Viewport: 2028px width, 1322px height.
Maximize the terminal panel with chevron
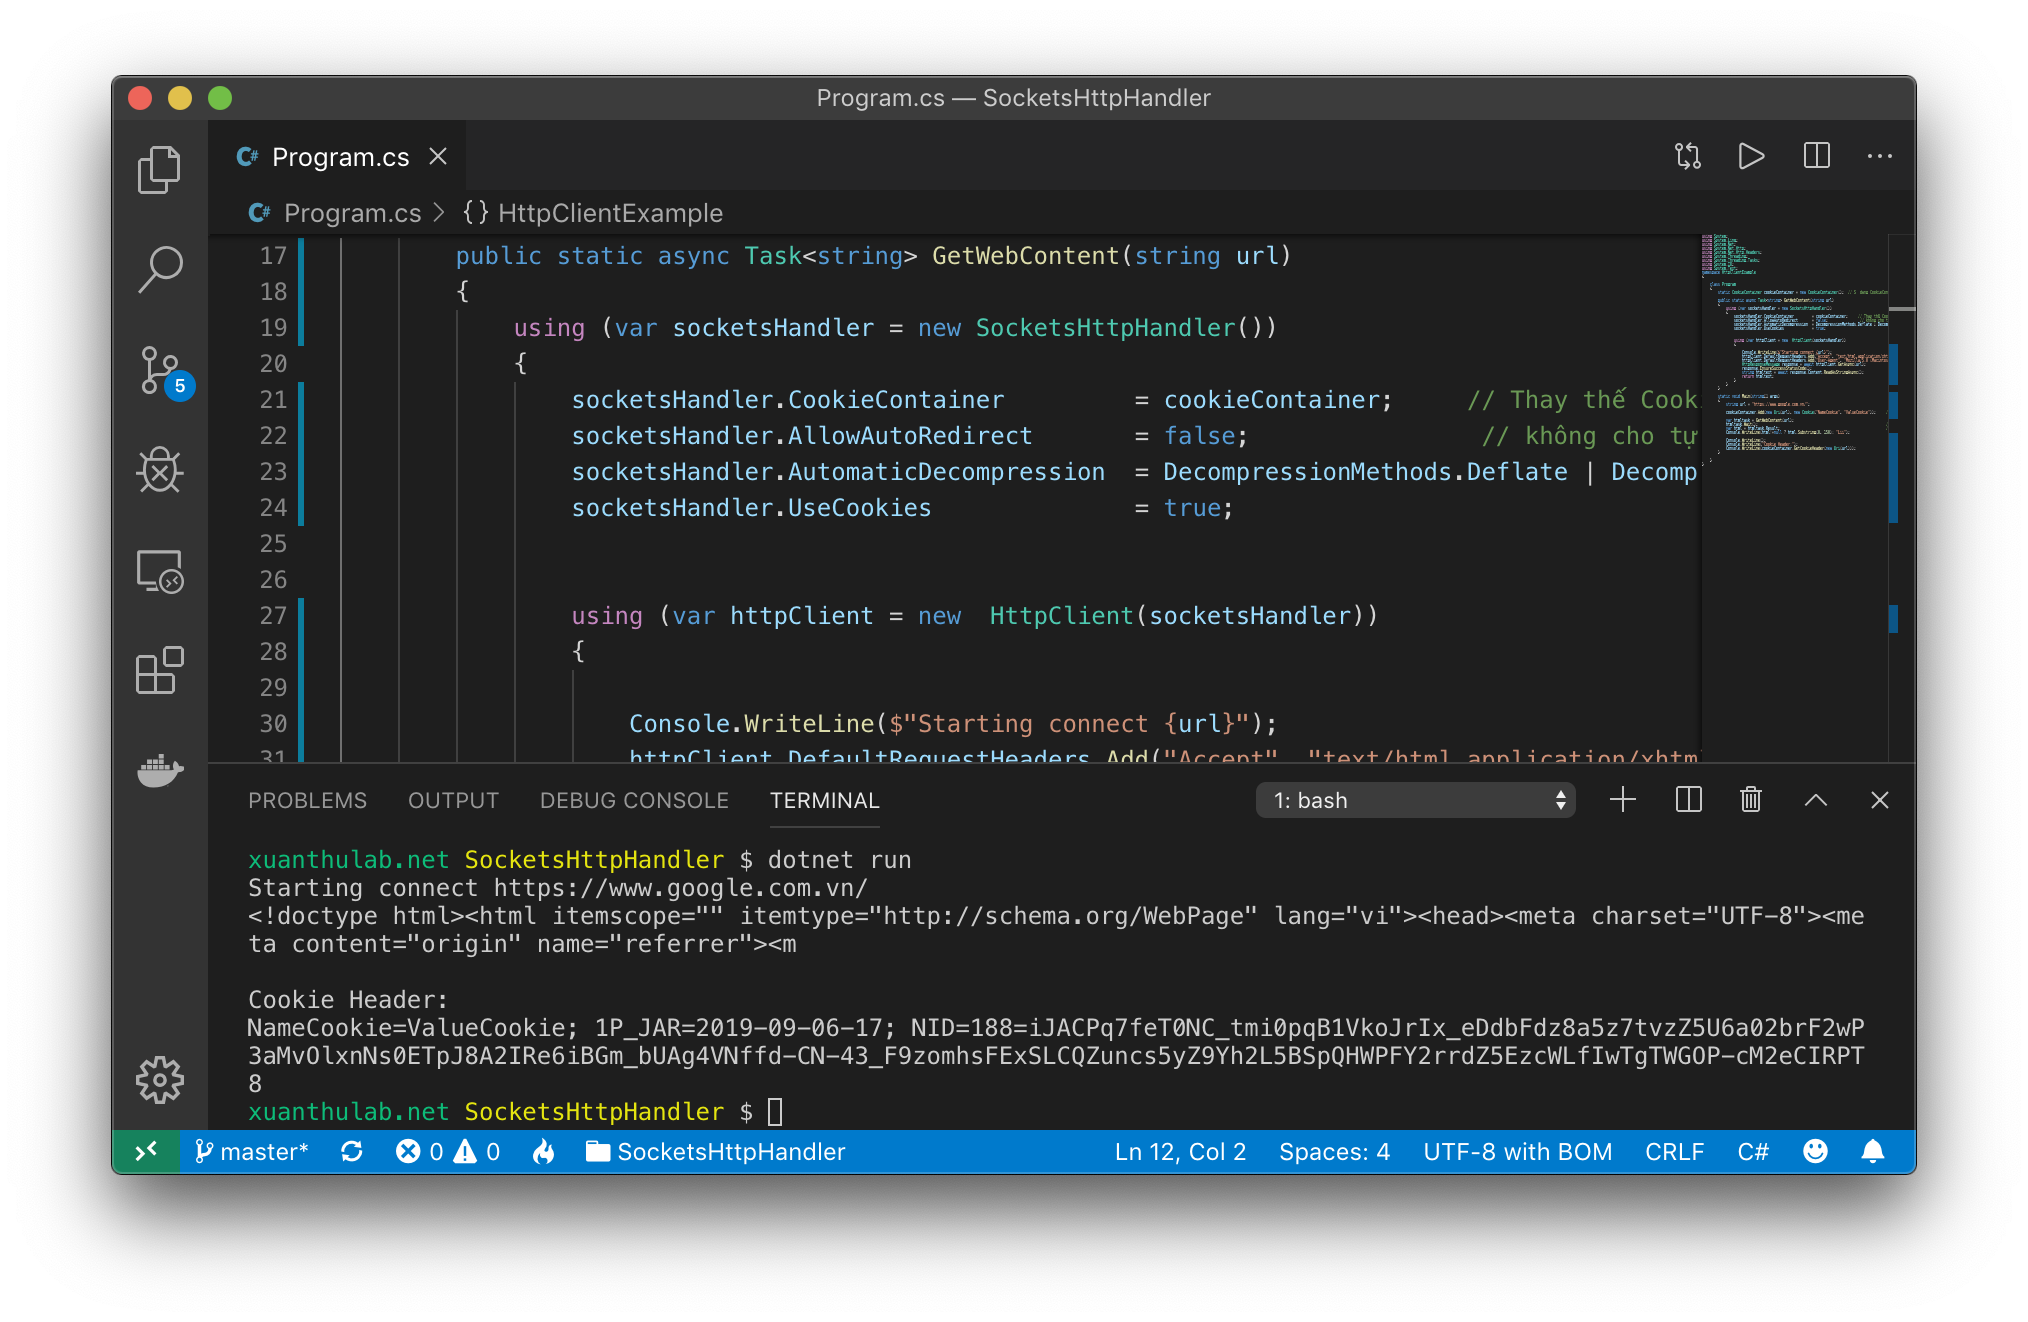(x=1815, y=800)
